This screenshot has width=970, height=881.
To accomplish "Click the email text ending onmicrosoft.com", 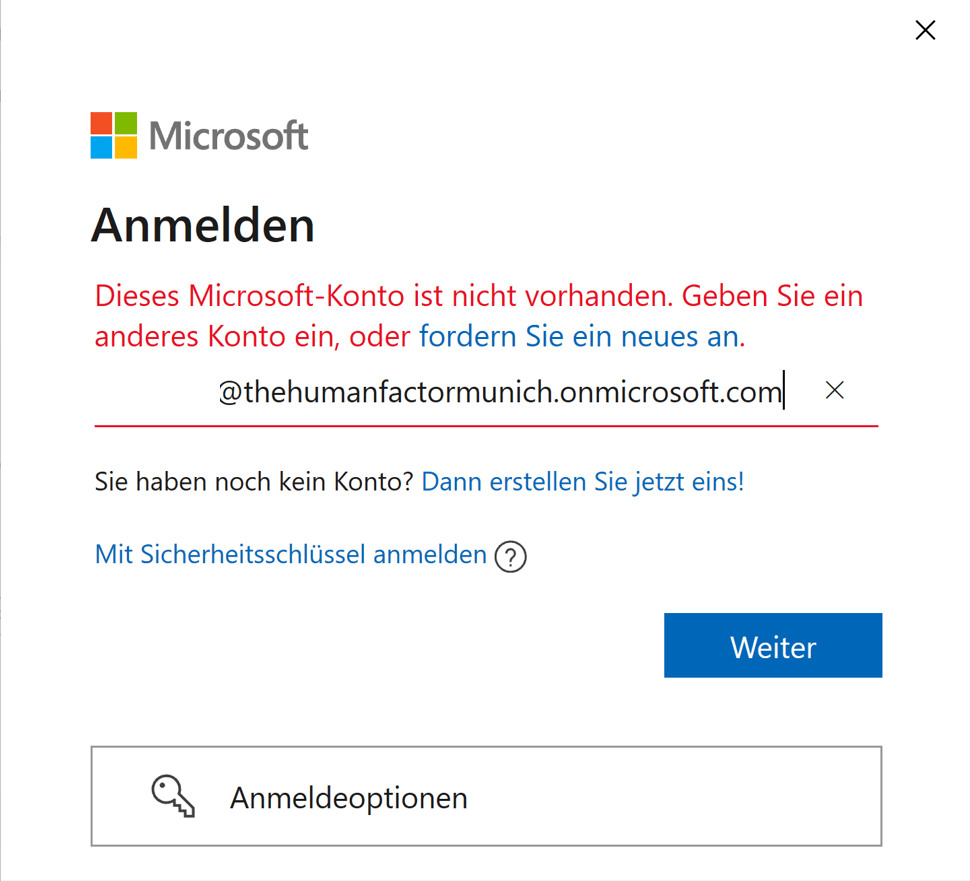I will 501,392.
